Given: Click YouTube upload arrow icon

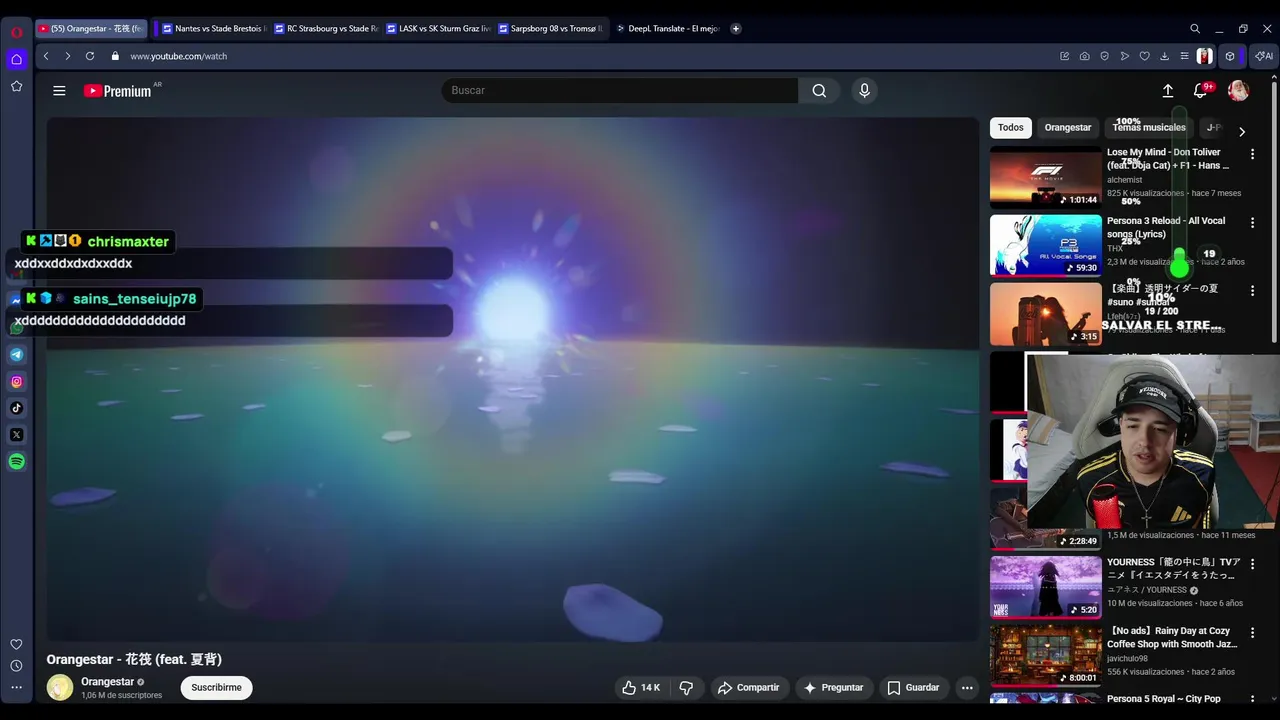Looking at the screenshot, I should (1167, 90).
